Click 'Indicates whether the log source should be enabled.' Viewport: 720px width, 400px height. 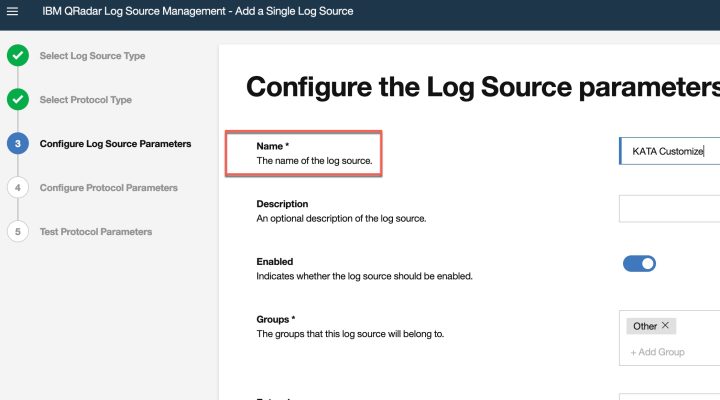point(365,276)
